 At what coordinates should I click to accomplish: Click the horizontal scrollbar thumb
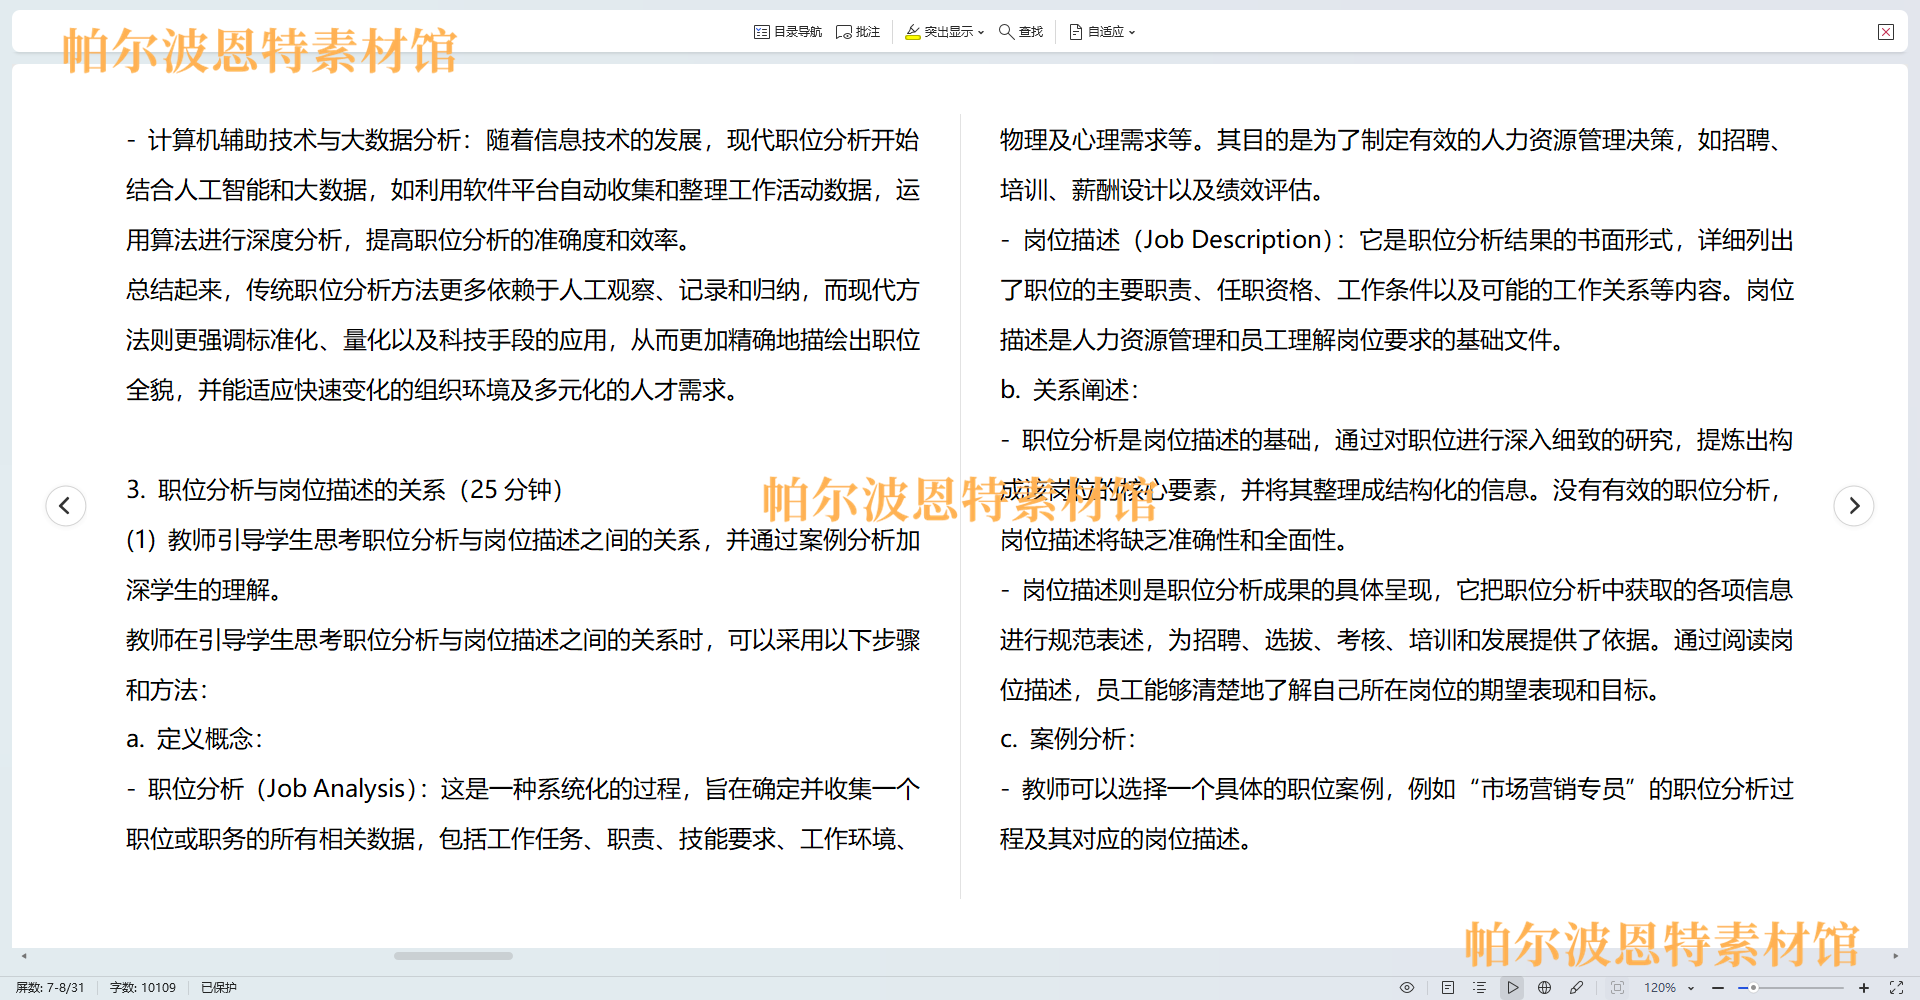pos(453,956)
